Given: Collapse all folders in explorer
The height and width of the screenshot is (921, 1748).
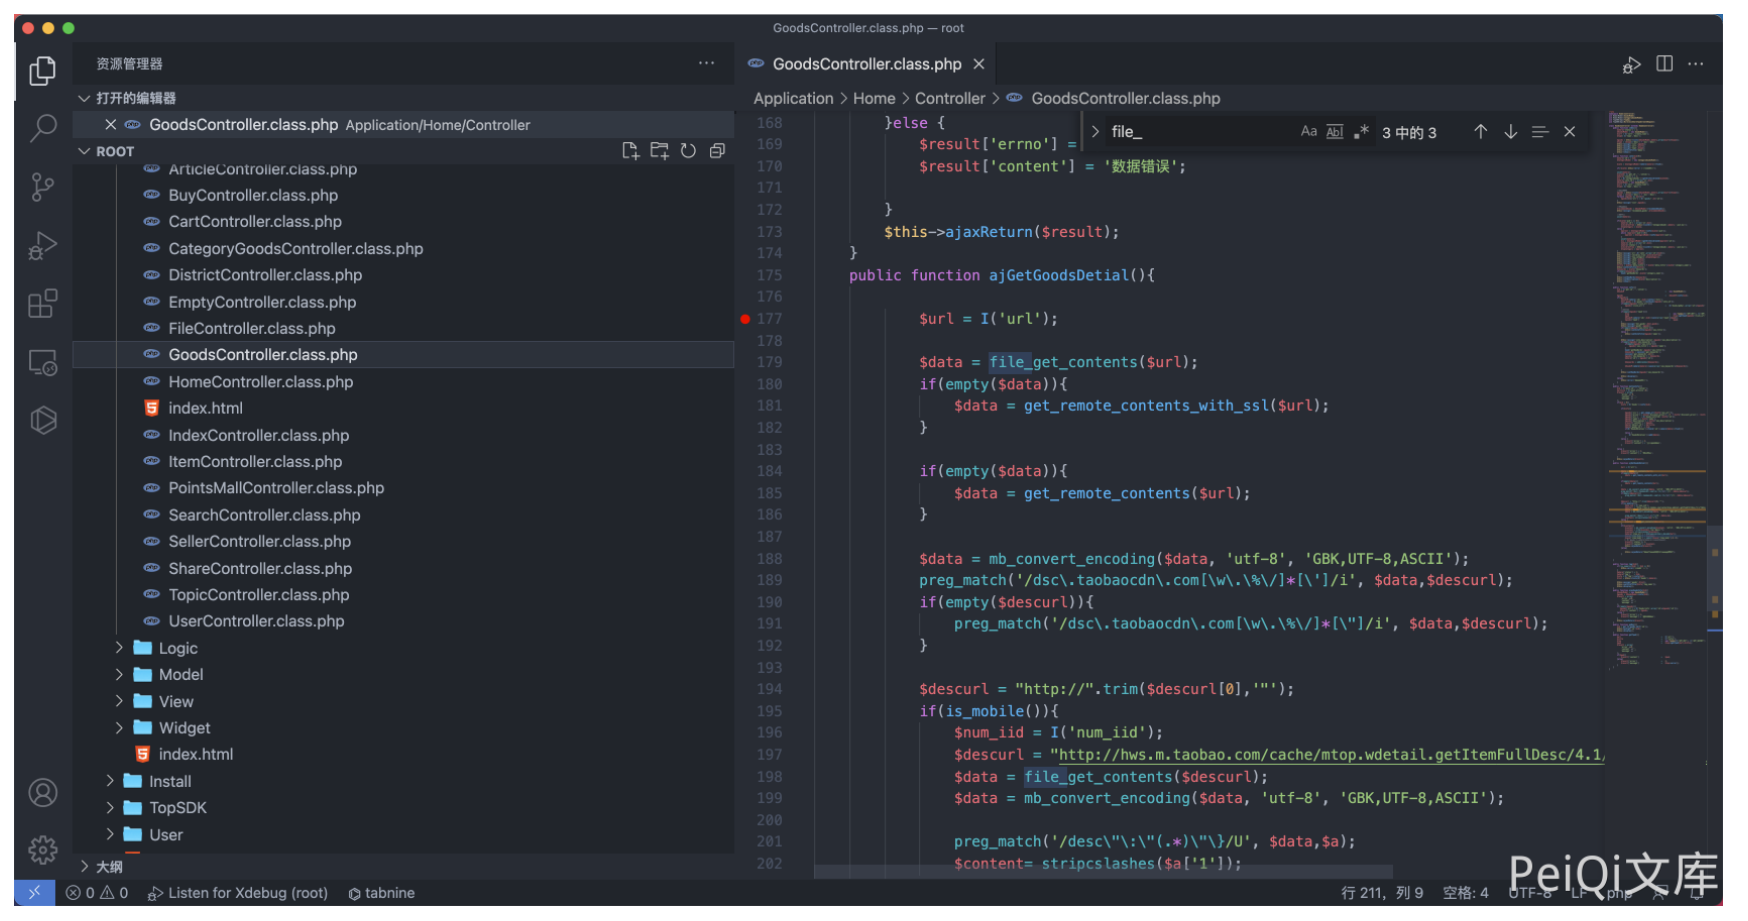Looking at the screenshot, I should point(717,151).
